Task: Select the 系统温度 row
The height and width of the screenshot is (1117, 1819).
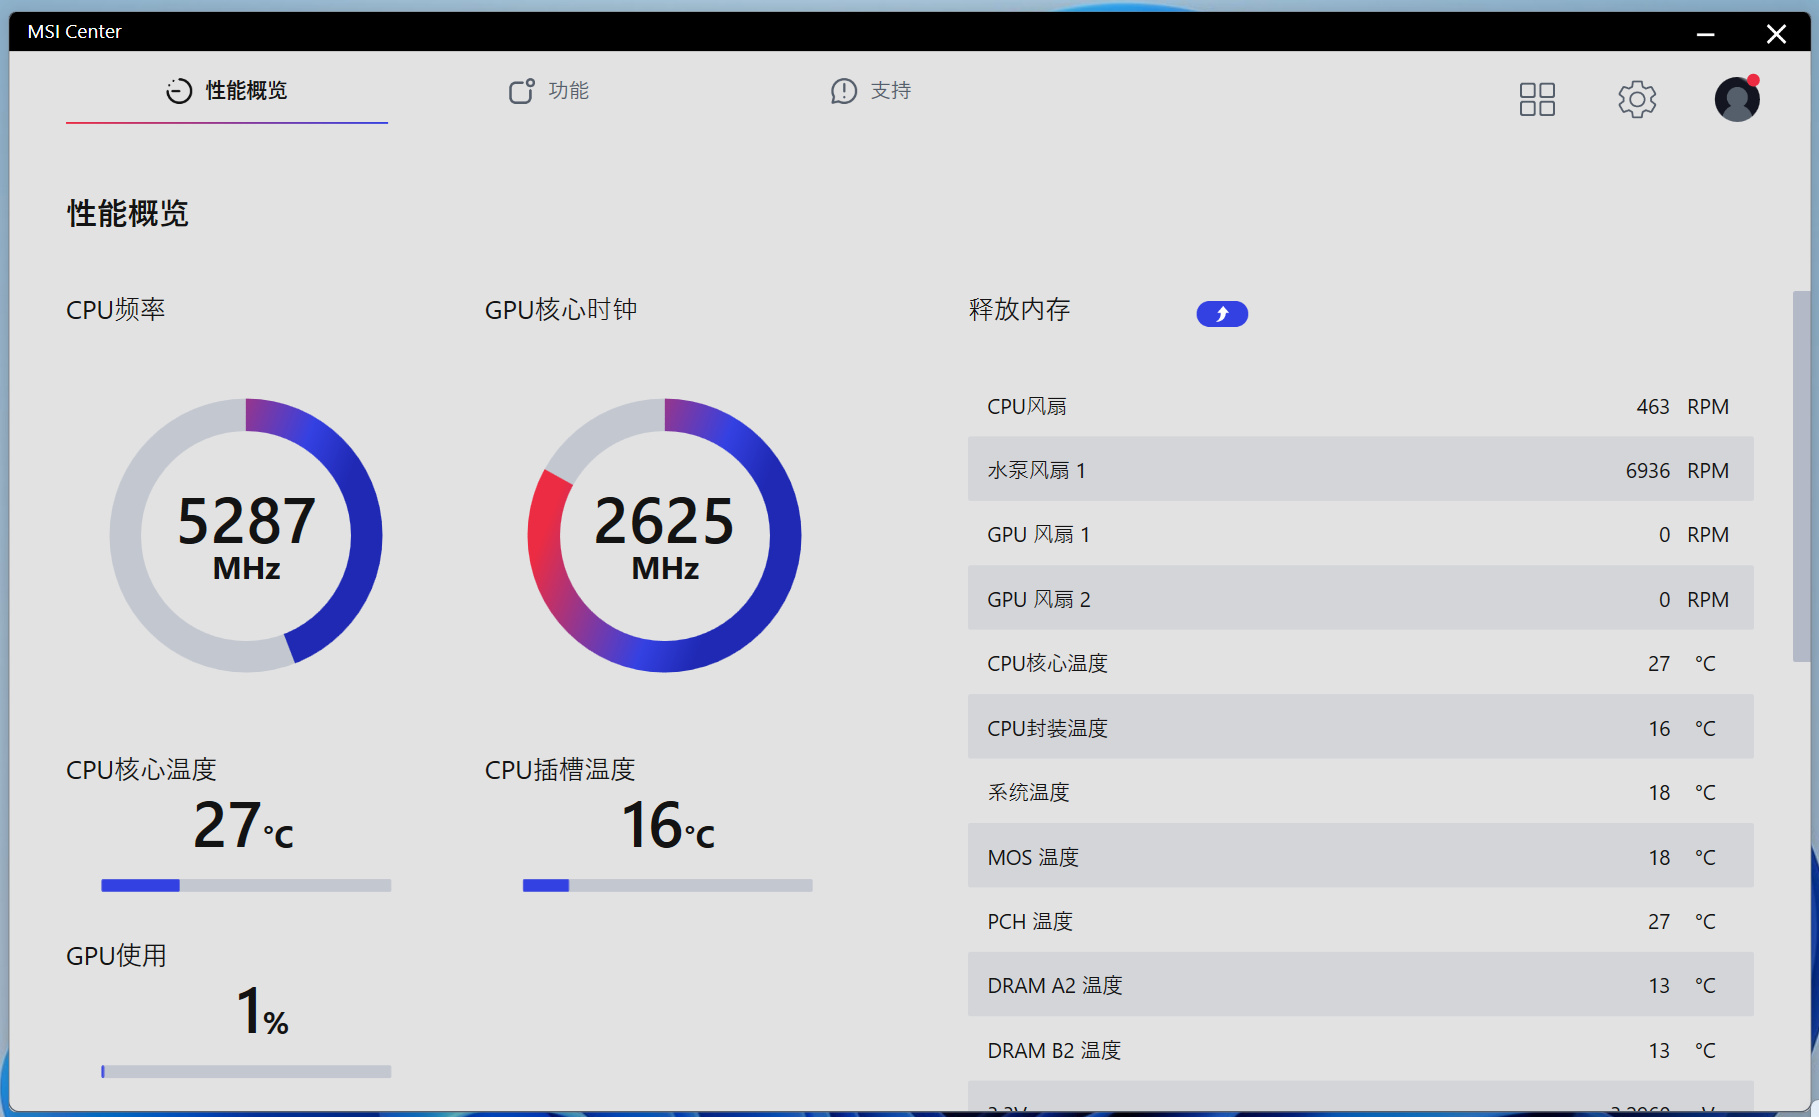Action: point(1361,792)
